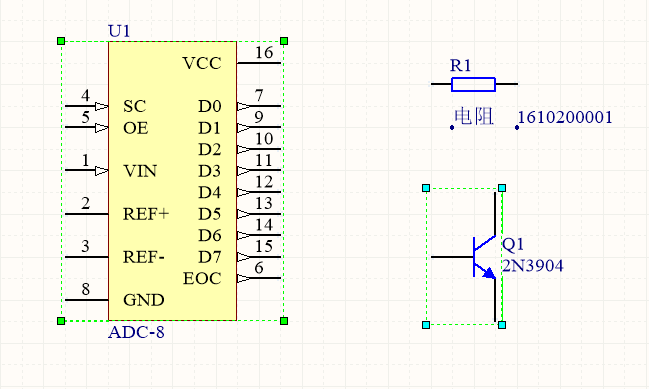This screenshot has height=389, width=649.
Task: Click U1 bottom-left green selection handle
Action: click(x=61, y=321)
